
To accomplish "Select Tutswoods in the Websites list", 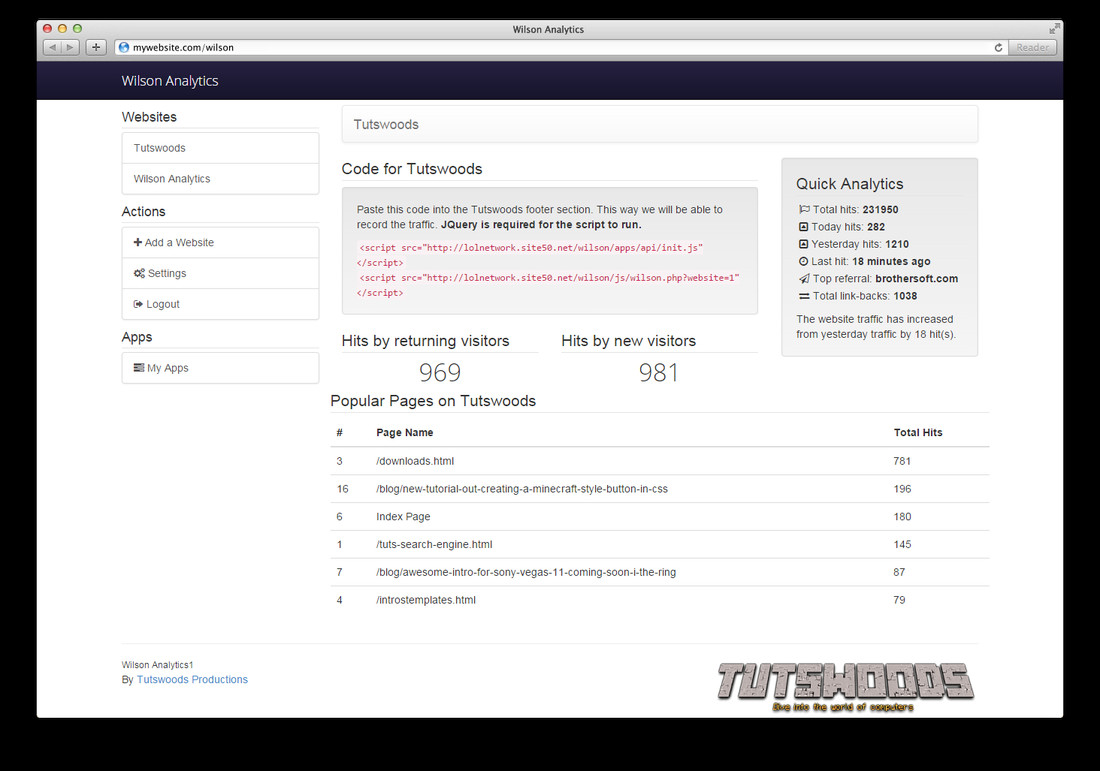I will tap(220, 148).
